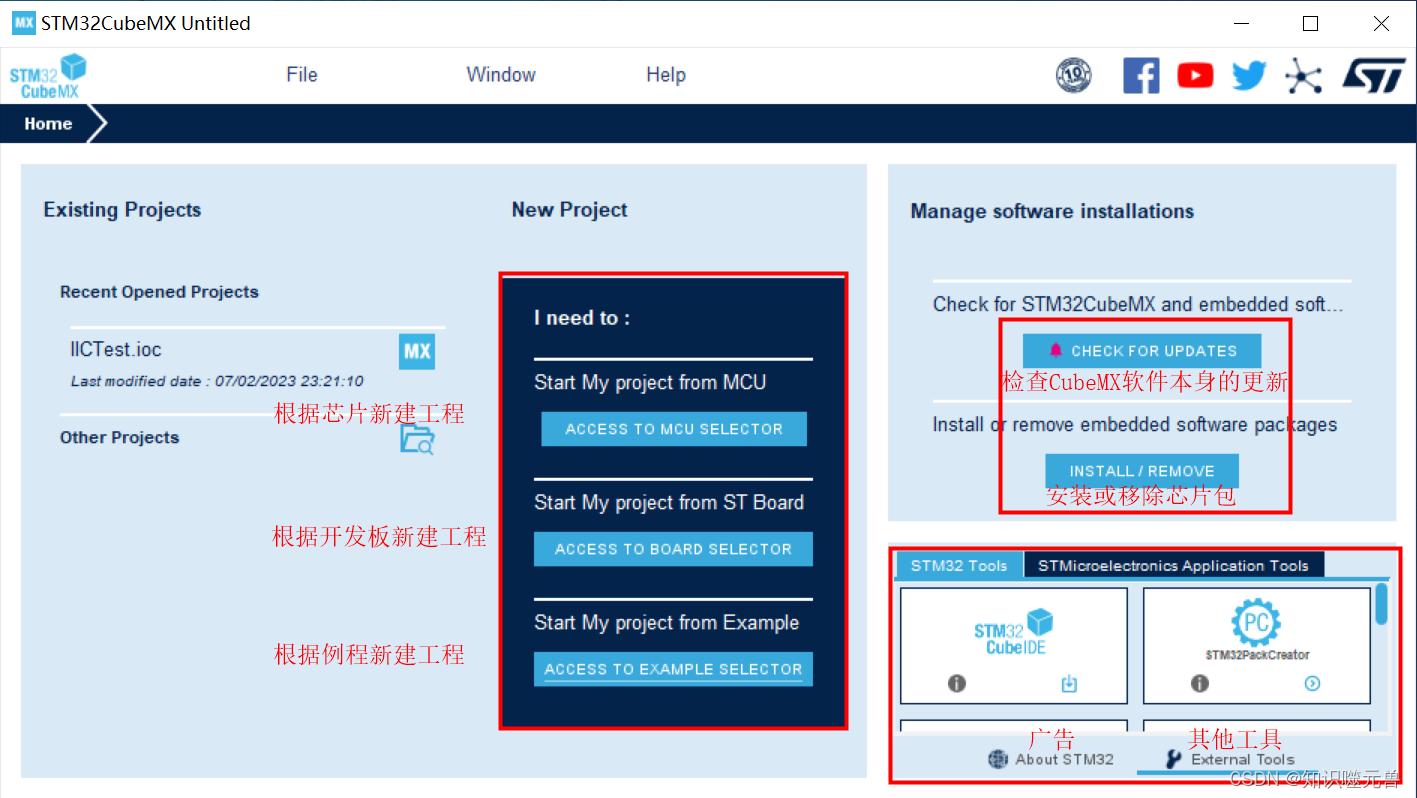Viewport: 1417px width, 798px height.
Task: Open the Facebook icon link
Action: pos(1141,75)
